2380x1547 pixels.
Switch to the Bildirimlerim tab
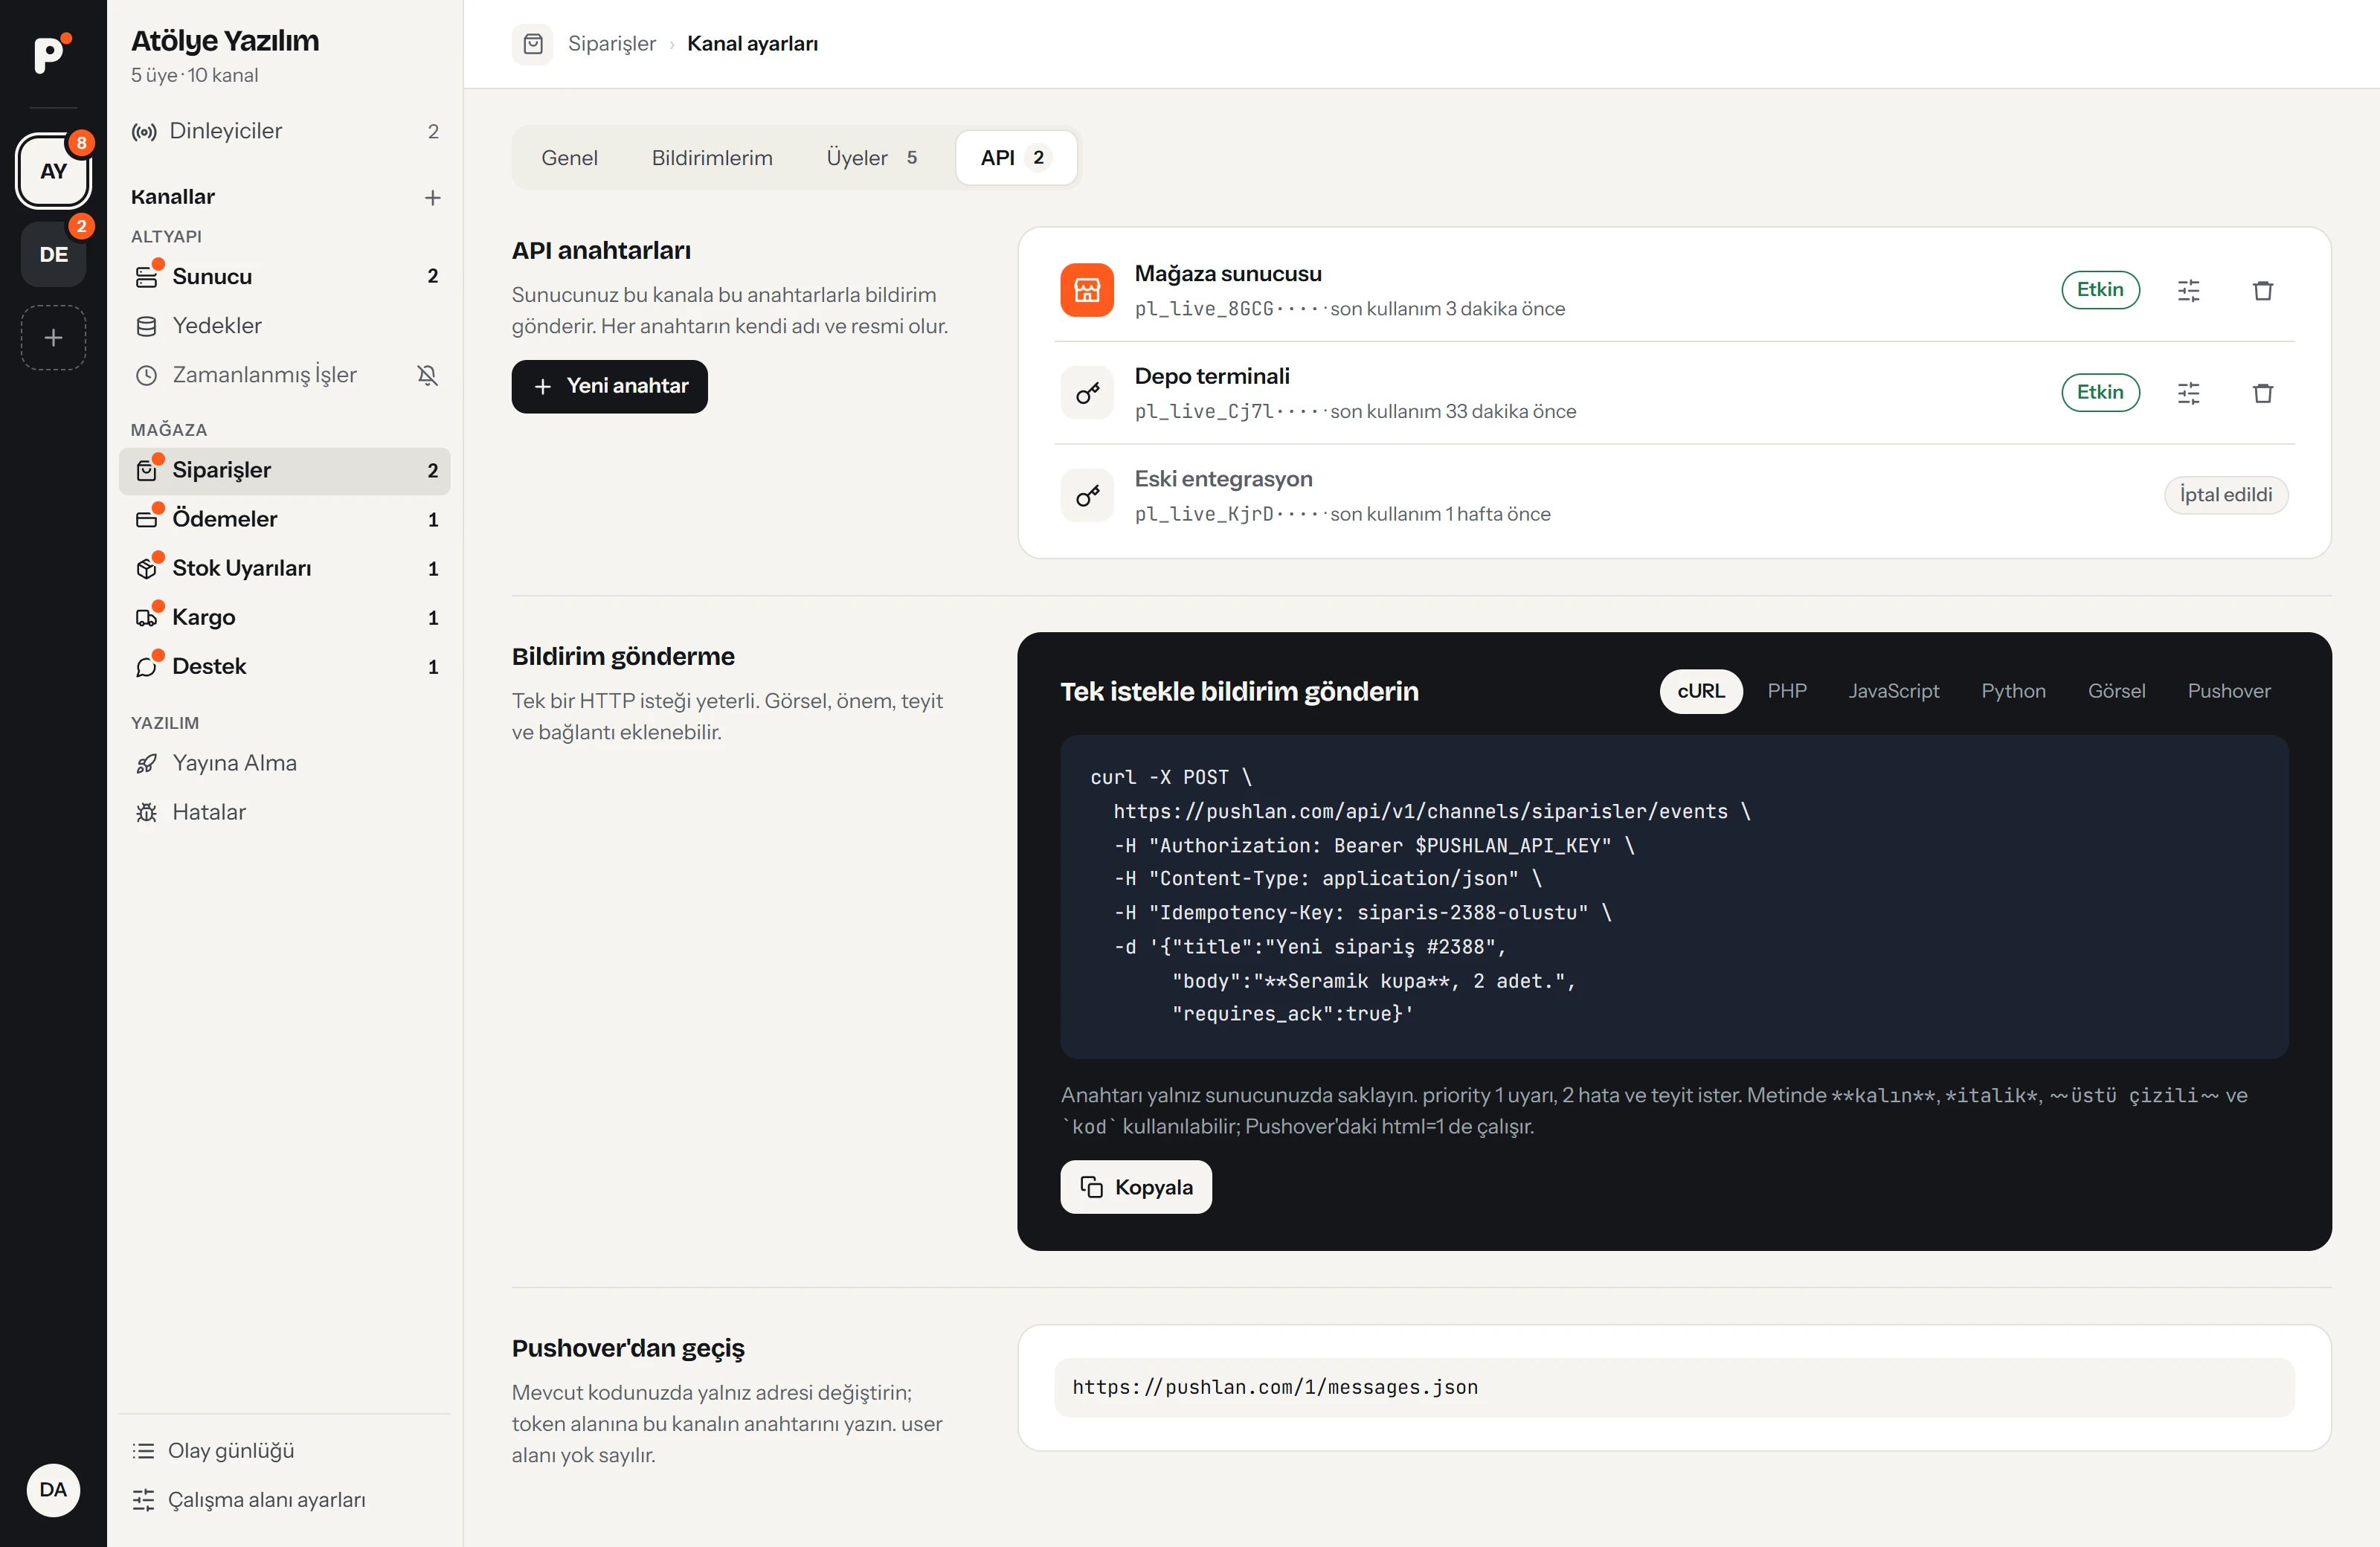(x=711, y=158)
